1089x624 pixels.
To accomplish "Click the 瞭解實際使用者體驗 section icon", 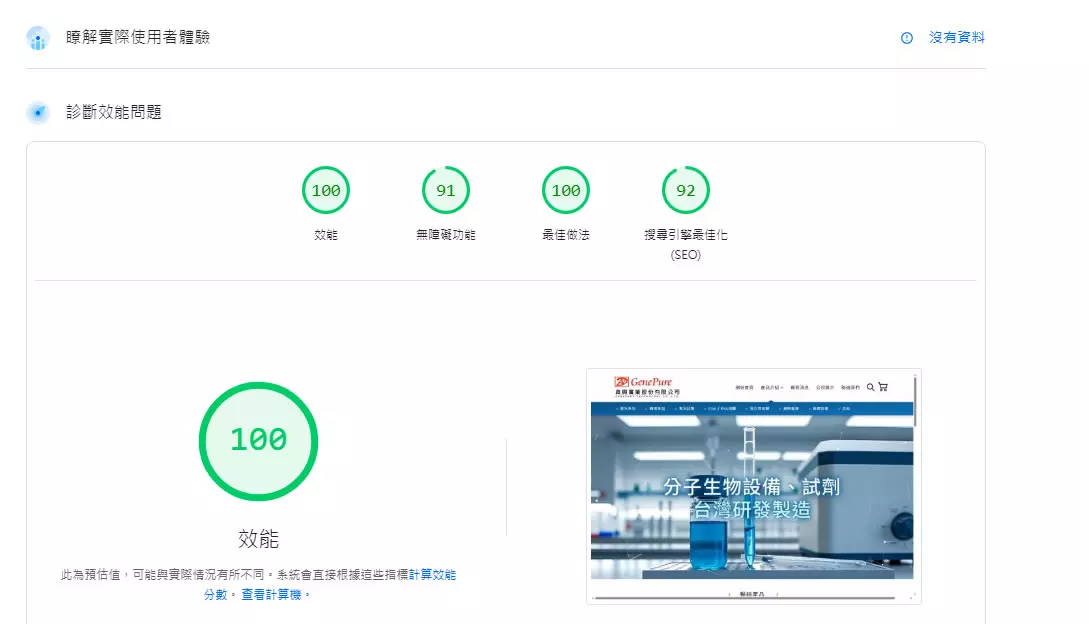I will [x=38, y=38].
